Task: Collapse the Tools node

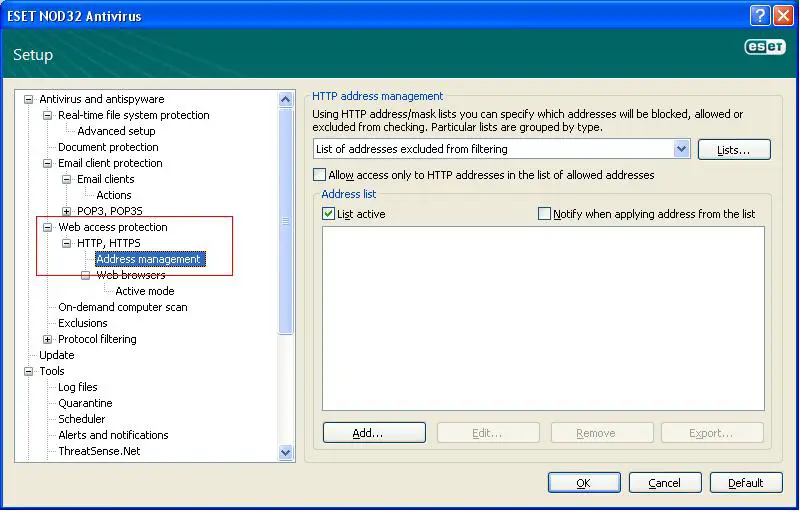Action: (29, 372)
